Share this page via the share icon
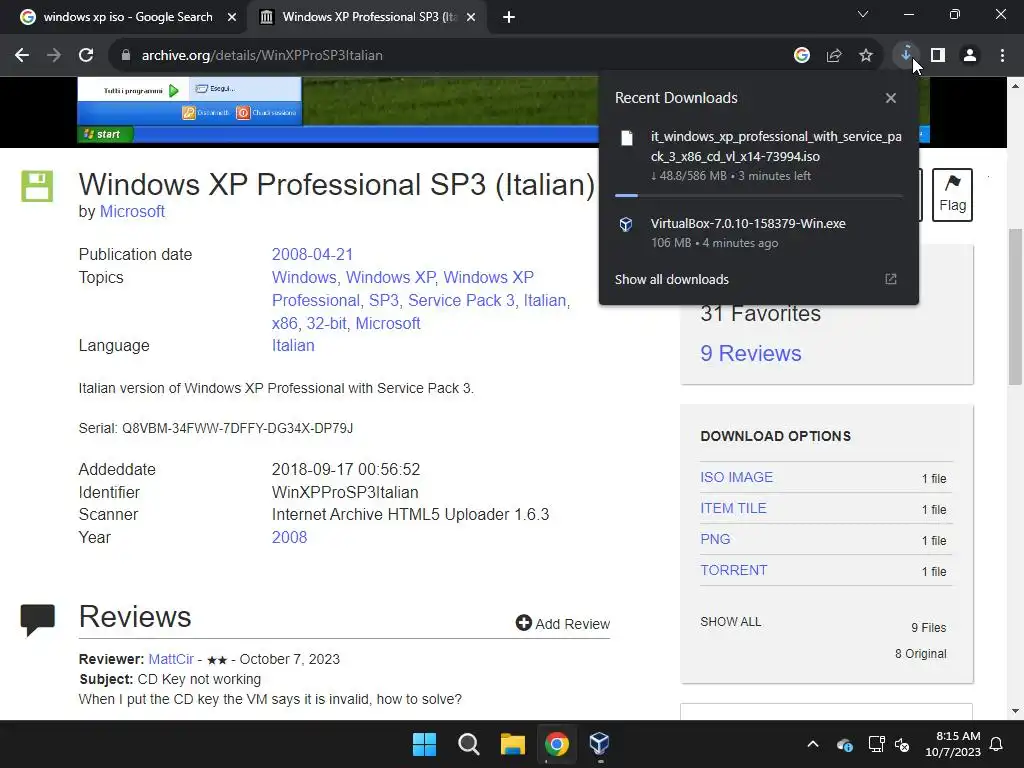This screenshot has height=768, width=1024. pyautogui.click(x=834, y=56)
